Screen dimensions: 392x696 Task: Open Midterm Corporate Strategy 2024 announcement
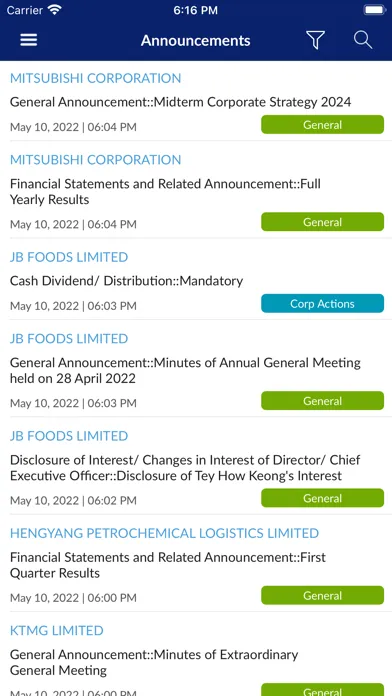coord(180,102)
